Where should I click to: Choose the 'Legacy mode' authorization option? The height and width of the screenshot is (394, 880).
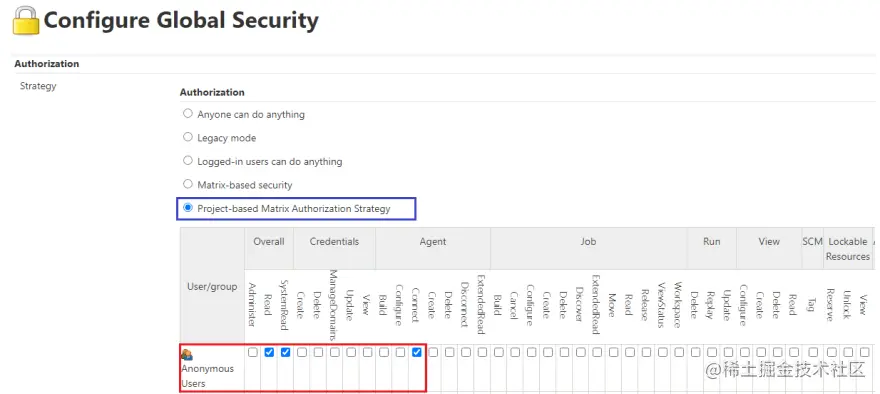point(188,137)
